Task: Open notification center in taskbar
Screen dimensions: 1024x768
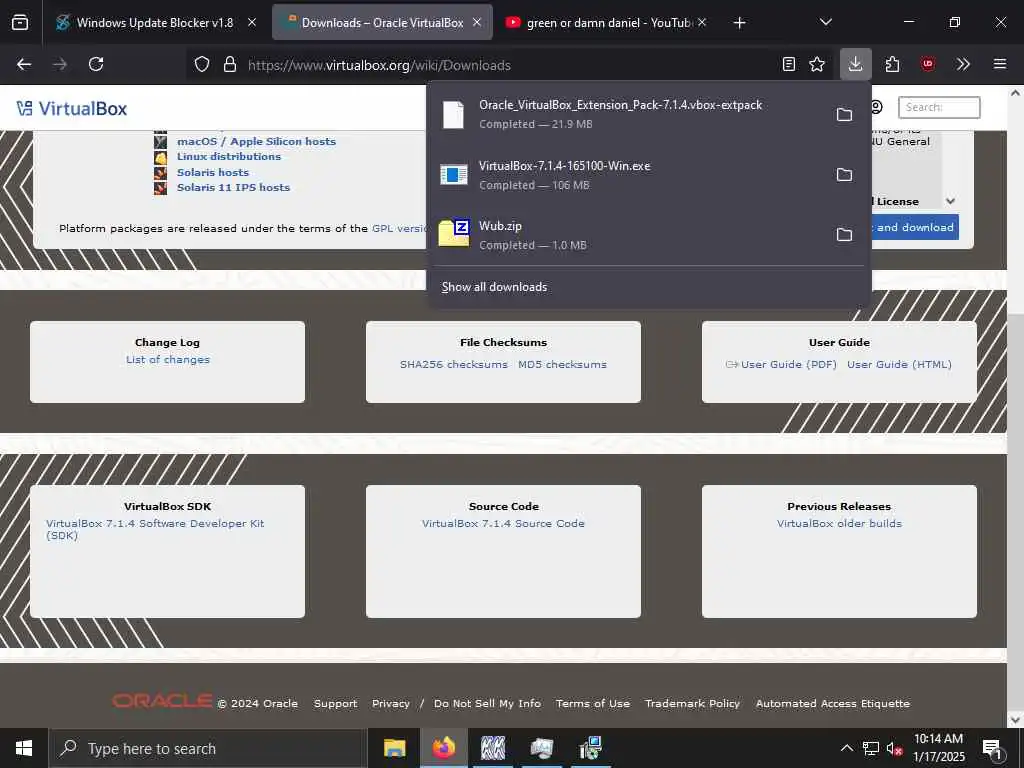Action: (x=993, y=749)
